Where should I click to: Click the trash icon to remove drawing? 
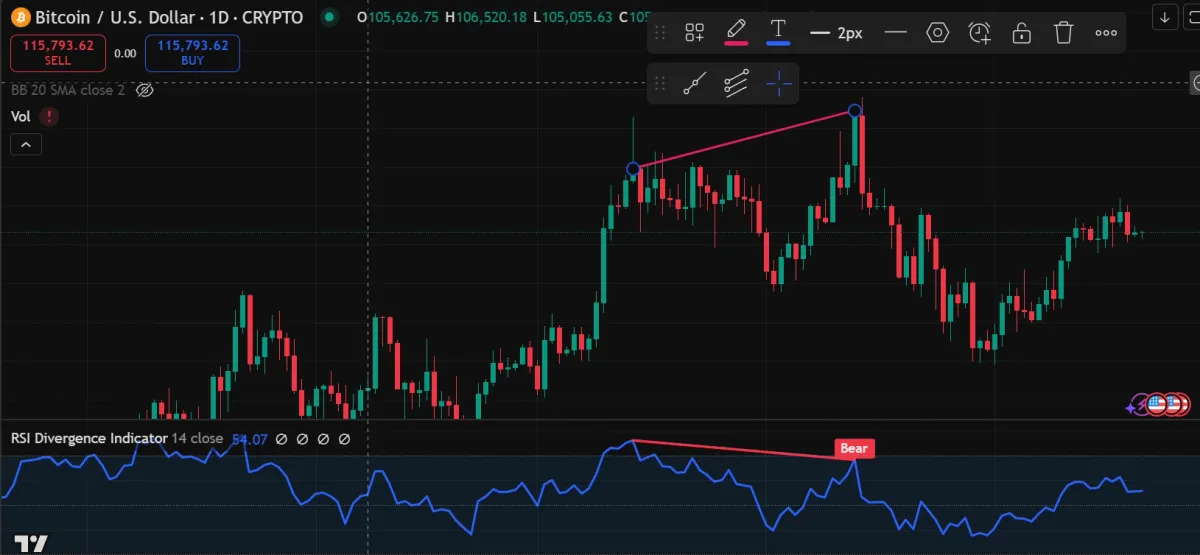[x=1063, y=33]
